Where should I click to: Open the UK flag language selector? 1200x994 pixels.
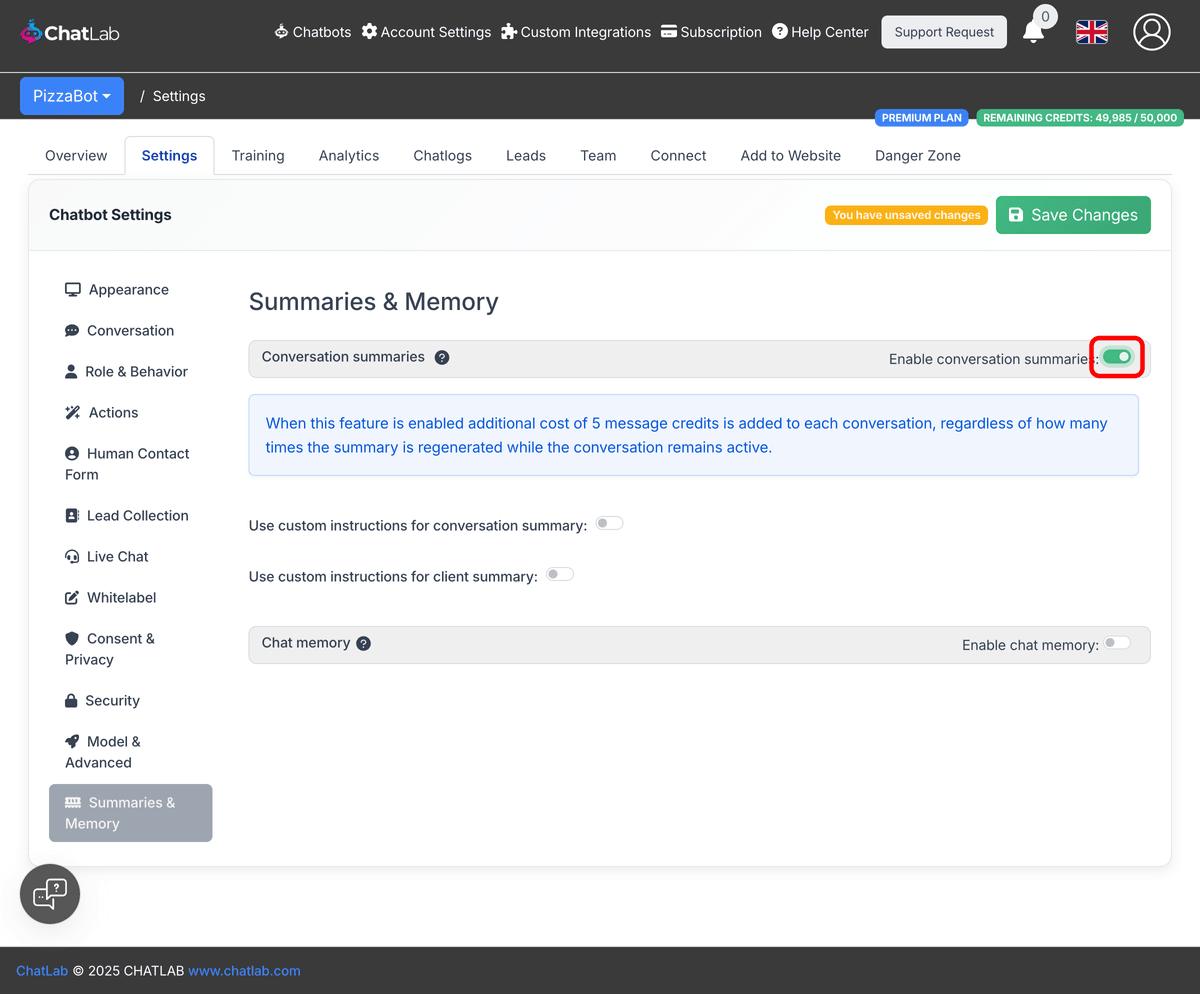(1091, 32)
